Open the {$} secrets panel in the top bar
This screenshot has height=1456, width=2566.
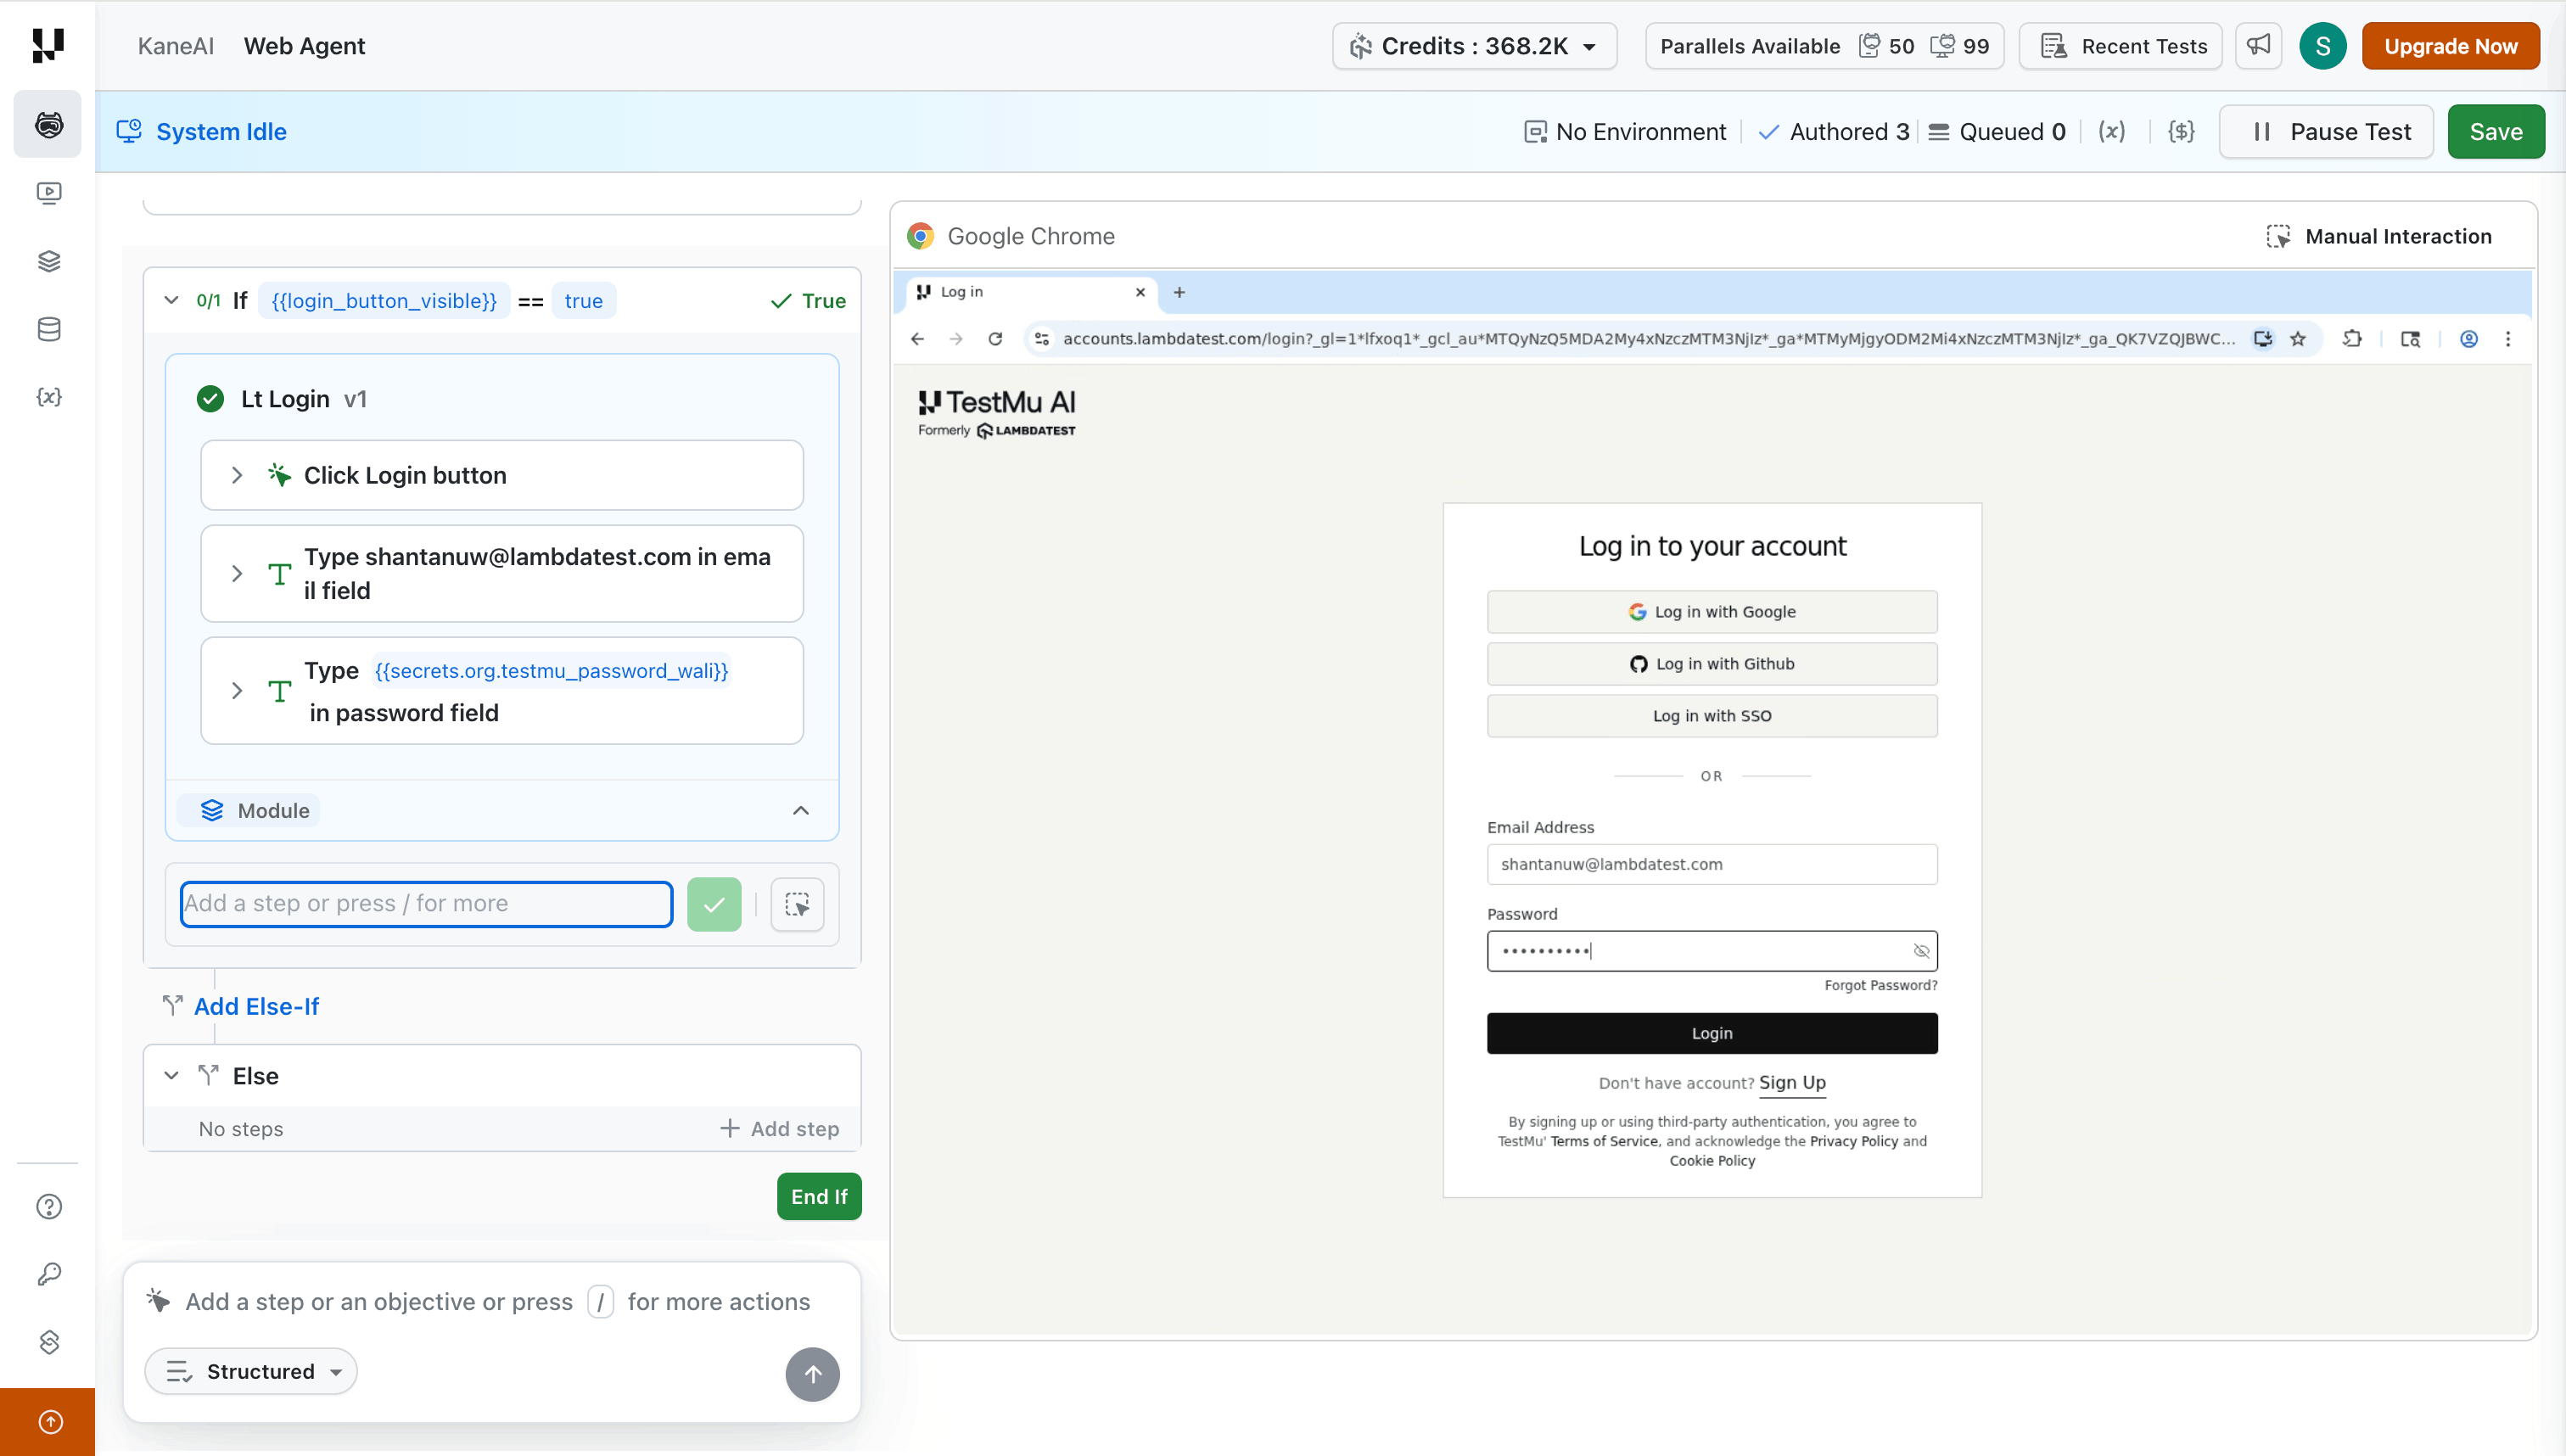pos(2181,131)
